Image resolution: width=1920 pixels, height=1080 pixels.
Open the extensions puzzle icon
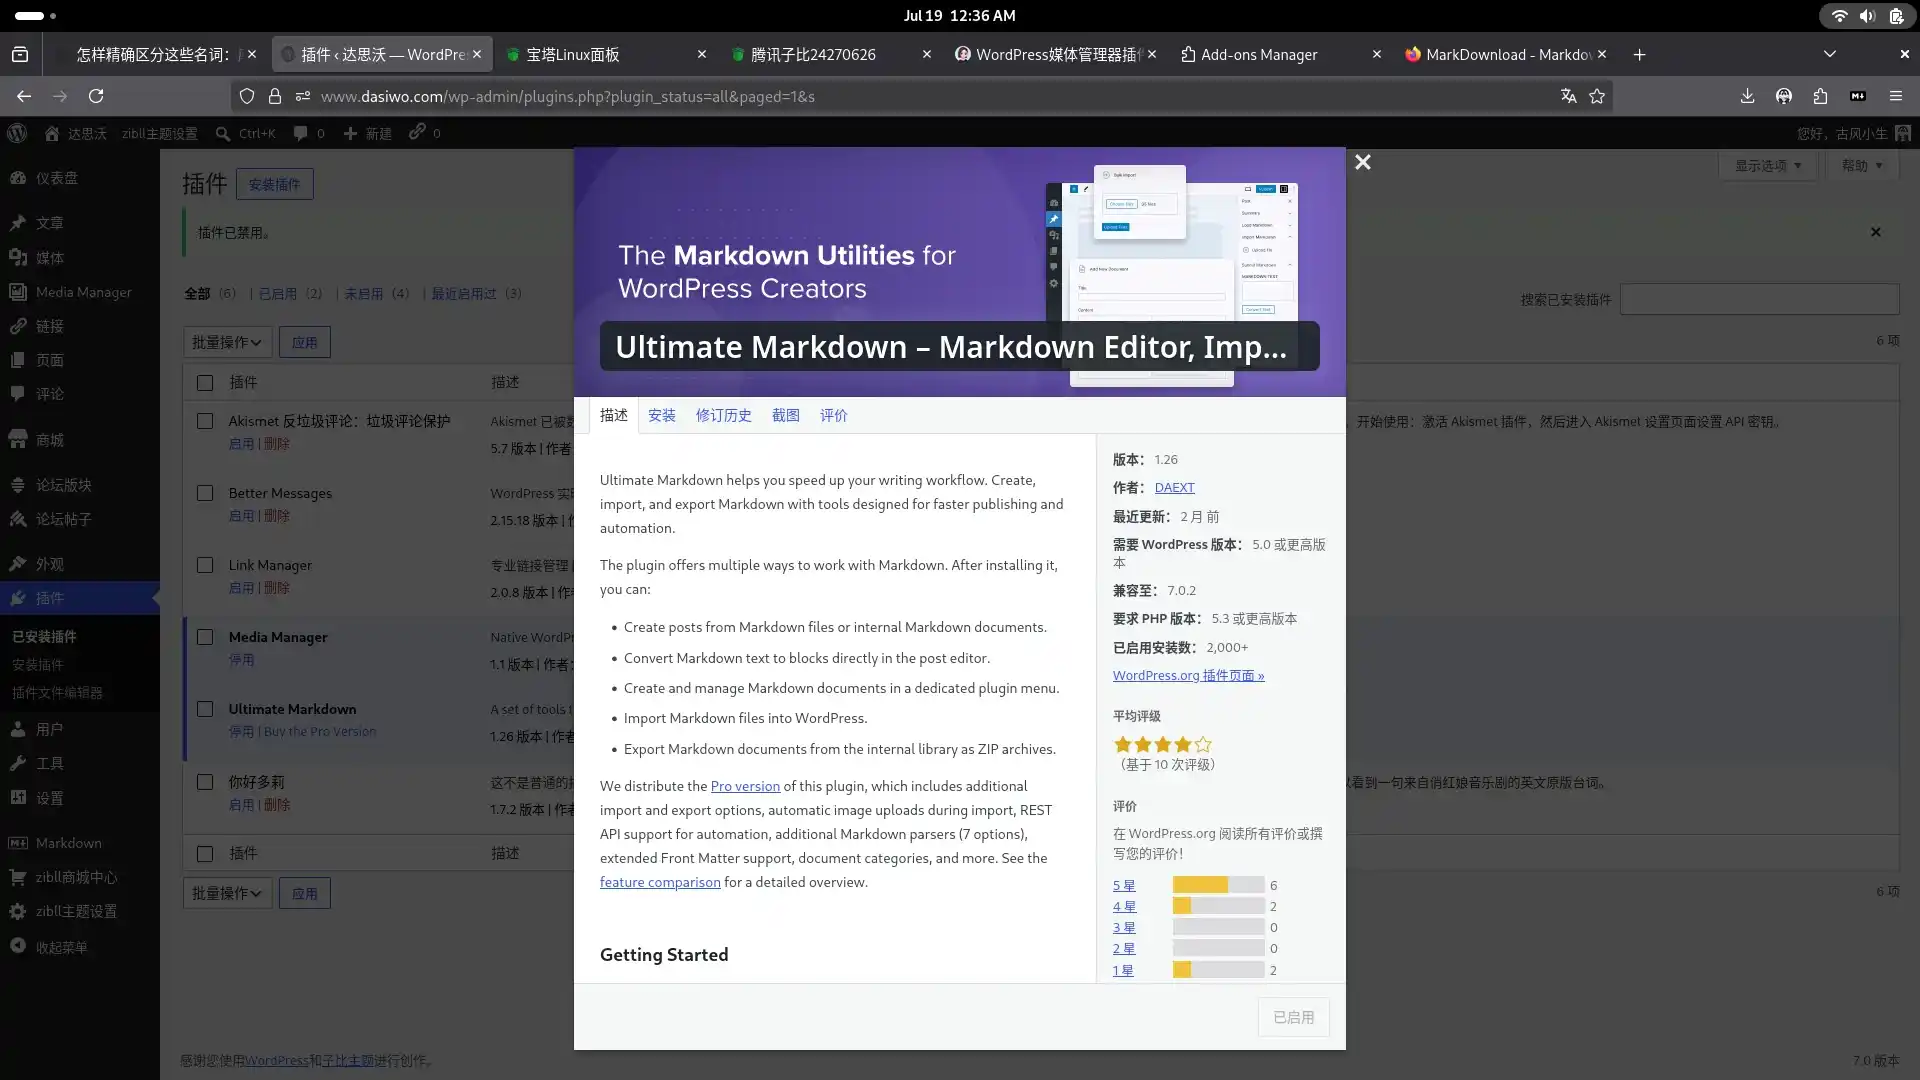[x=1820, y=96]
